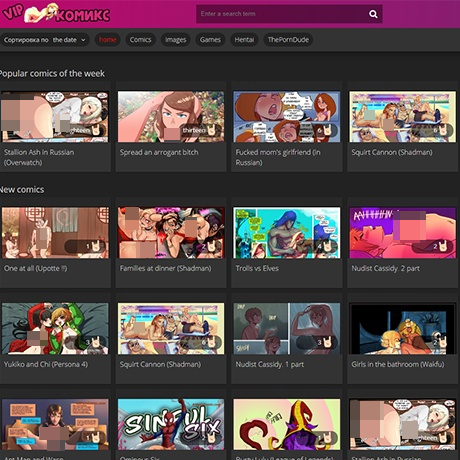This screenshot has height=460, width=460.
Task: Open 'Families at dinner (Shadman)' title link
Action: 165,268
